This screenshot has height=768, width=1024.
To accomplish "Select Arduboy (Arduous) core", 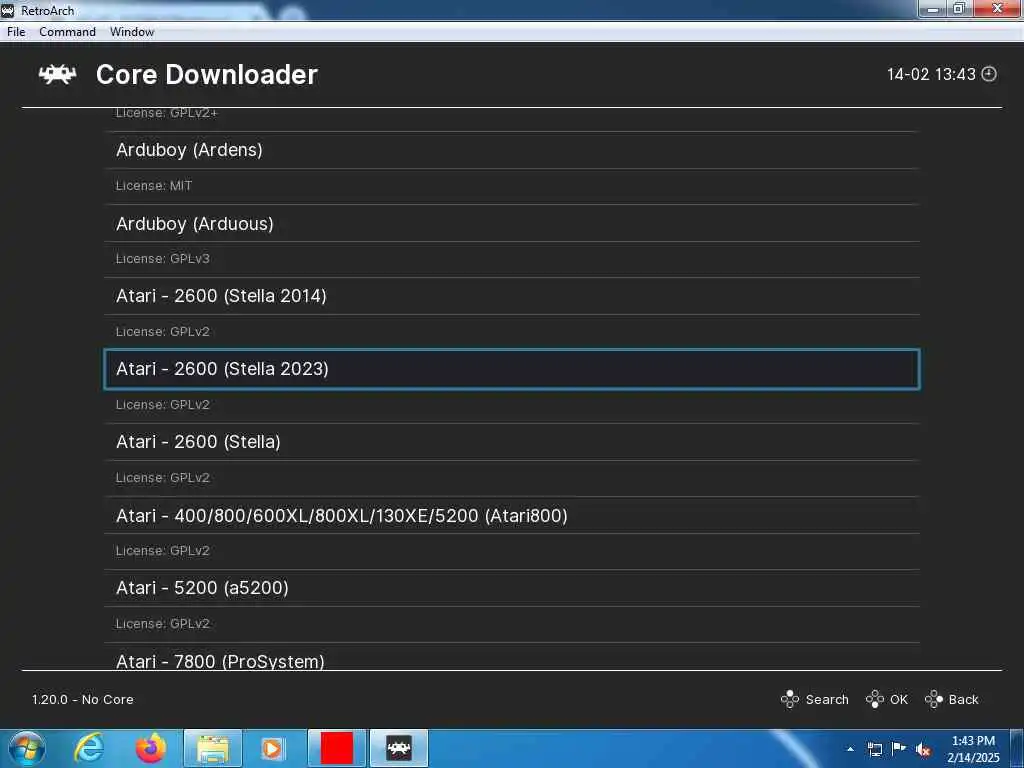I will (512, 223).
